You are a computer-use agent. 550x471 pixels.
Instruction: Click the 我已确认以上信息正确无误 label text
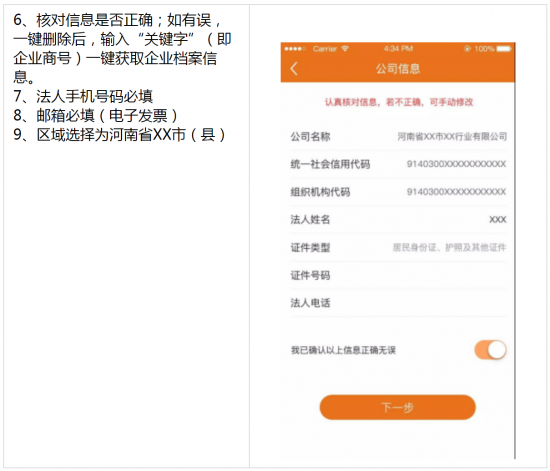pos(343,350)
